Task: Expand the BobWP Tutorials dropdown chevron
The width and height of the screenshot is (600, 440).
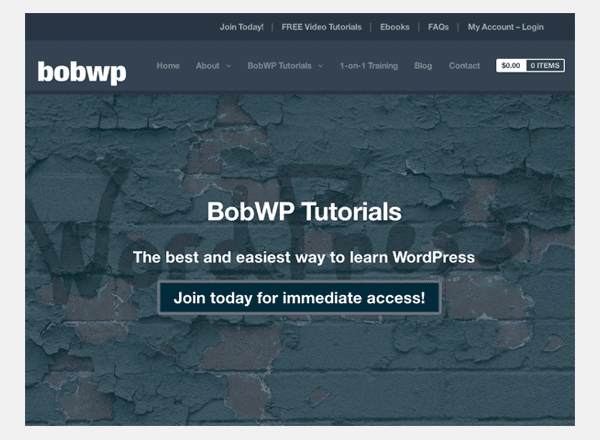Action: [x=320, y=66]
